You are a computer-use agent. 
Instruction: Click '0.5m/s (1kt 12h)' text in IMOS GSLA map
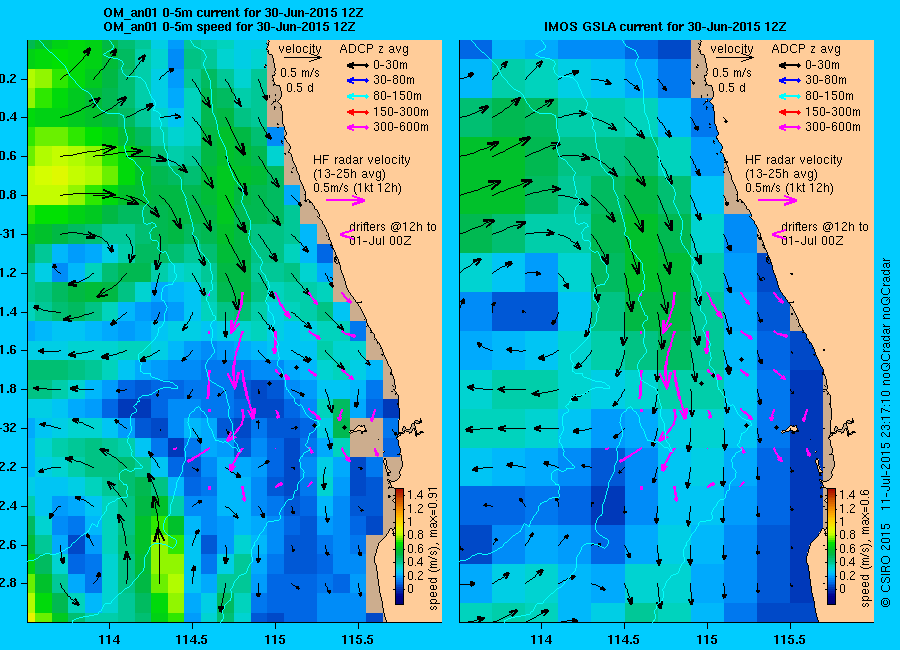789,188
